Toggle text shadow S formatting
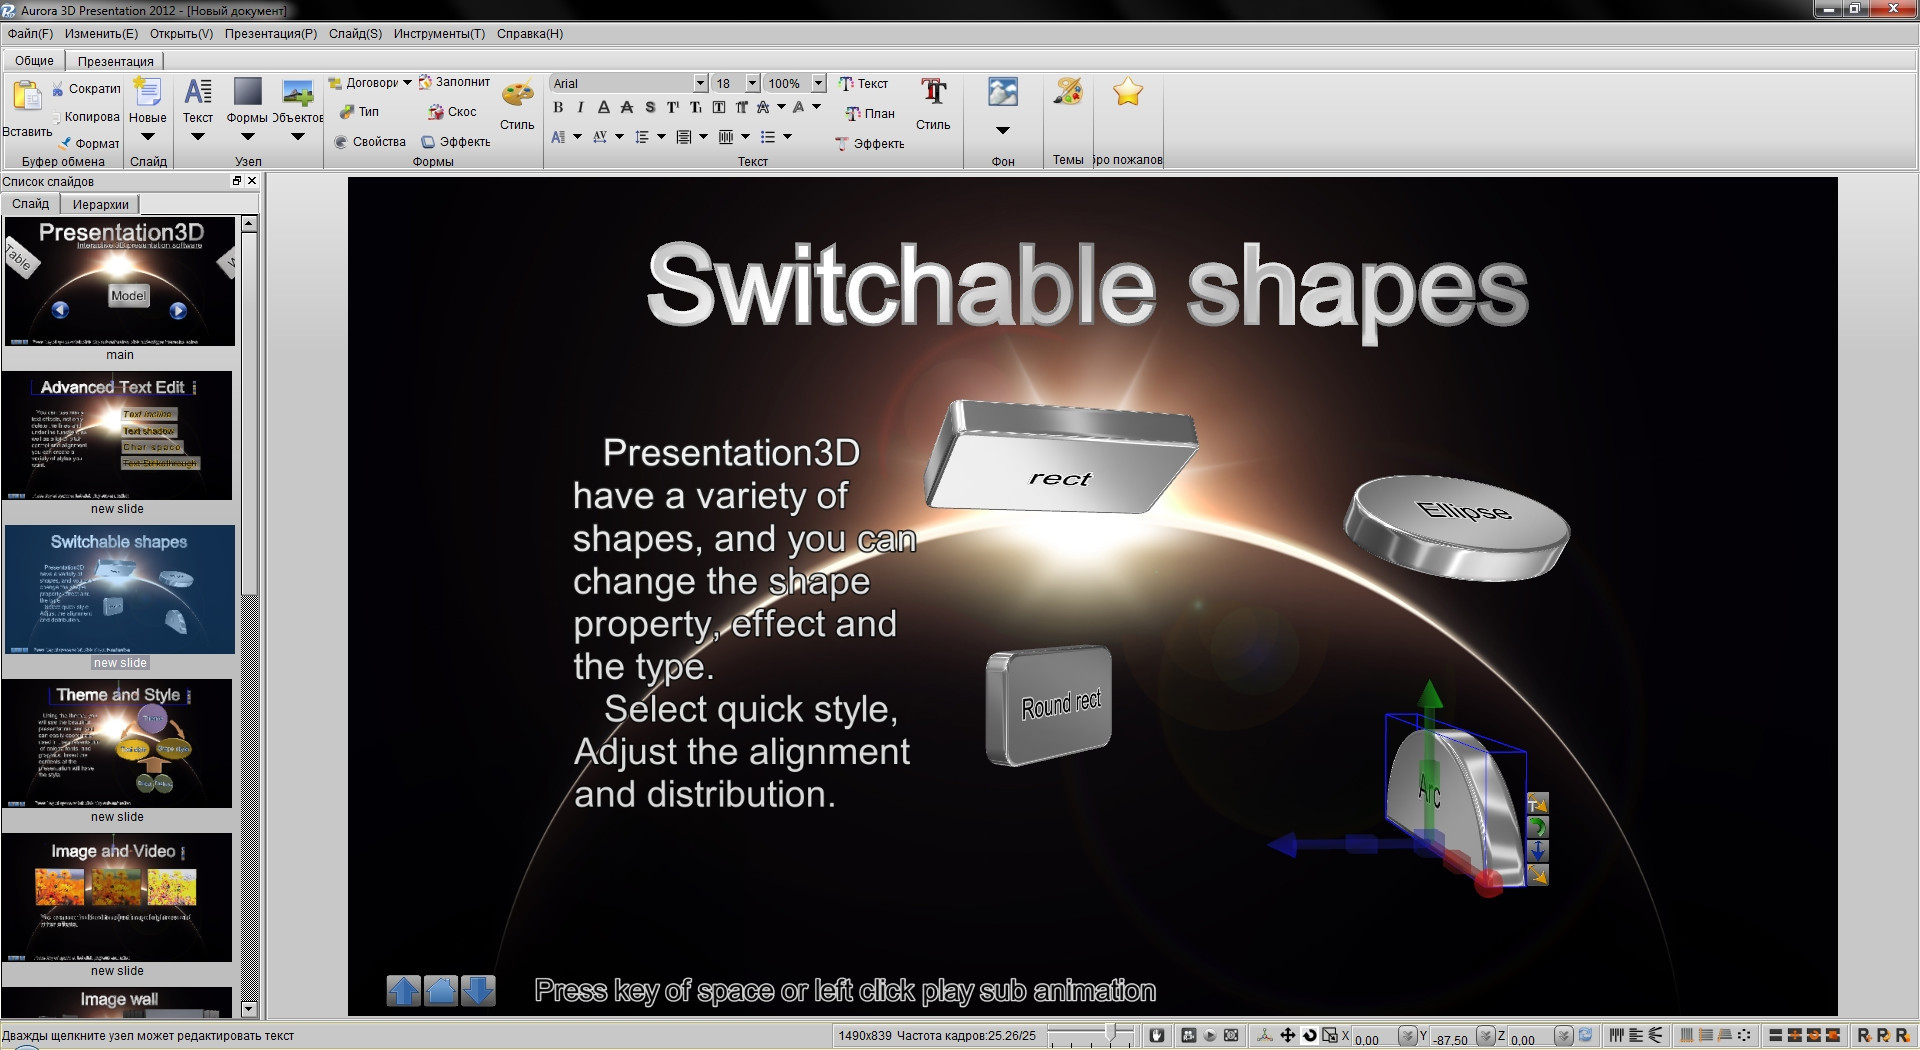This screenshot has width=1920, height=1050. [649, 107]
